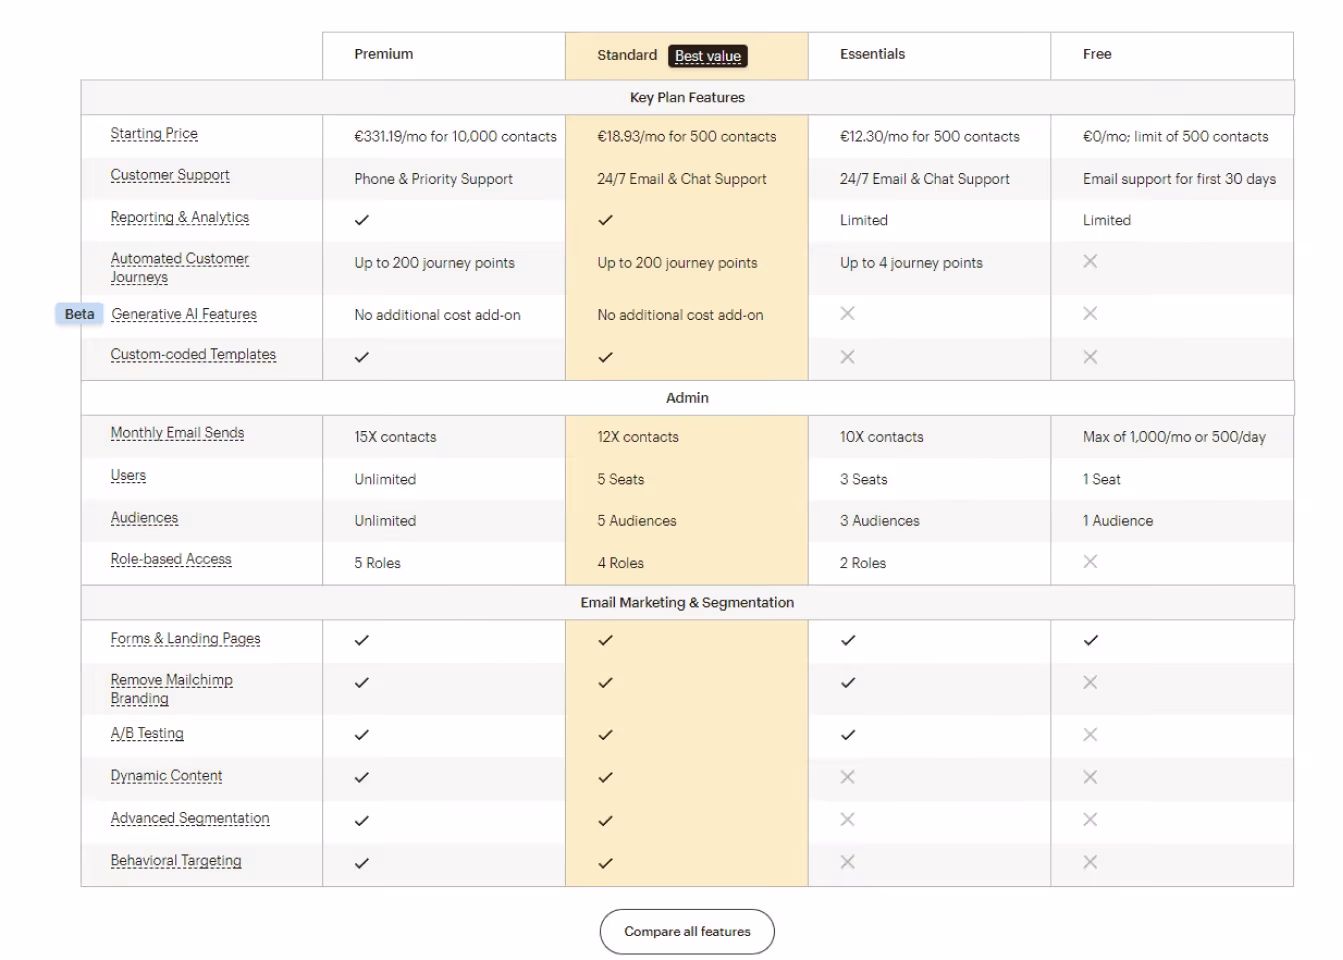Click Free X icon for Role-based Access

pyautogui.click(x=1090, y=562)
